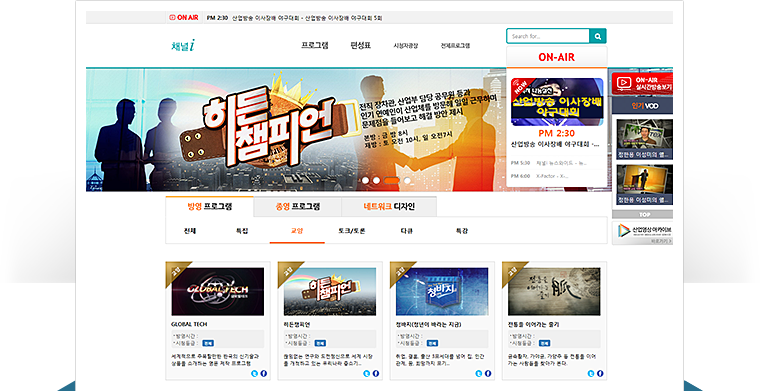Click the 산업영상아카이브 banner icon

point(623,231)
